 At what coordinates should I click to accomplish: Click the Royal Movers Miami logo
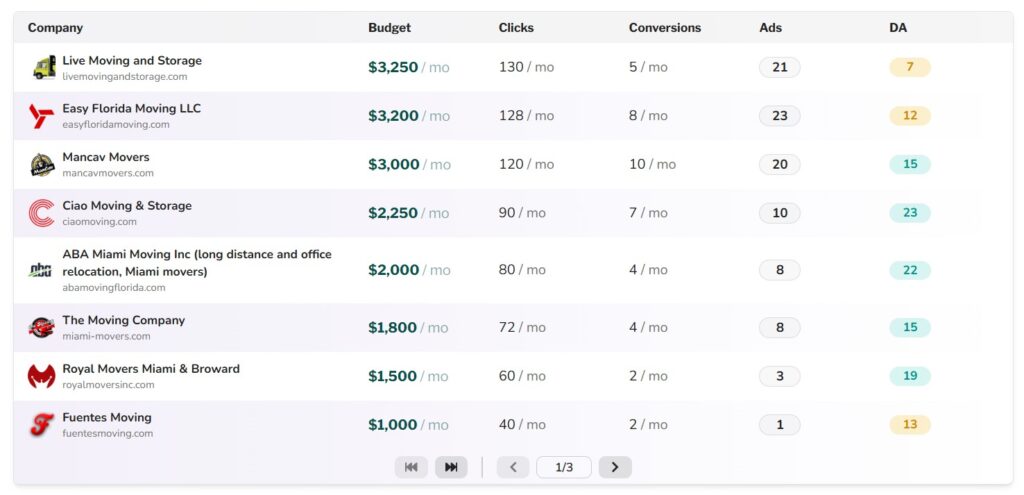(x=42, y=376)
